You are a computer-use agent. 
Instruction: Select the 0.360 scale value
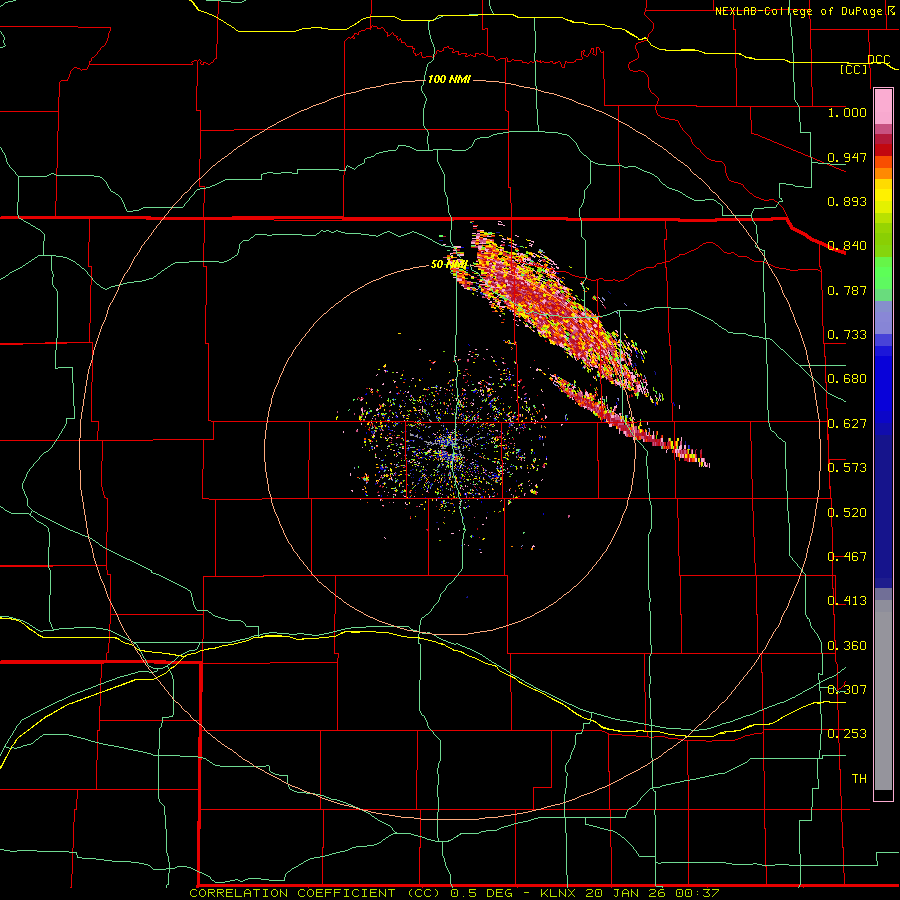847,646
